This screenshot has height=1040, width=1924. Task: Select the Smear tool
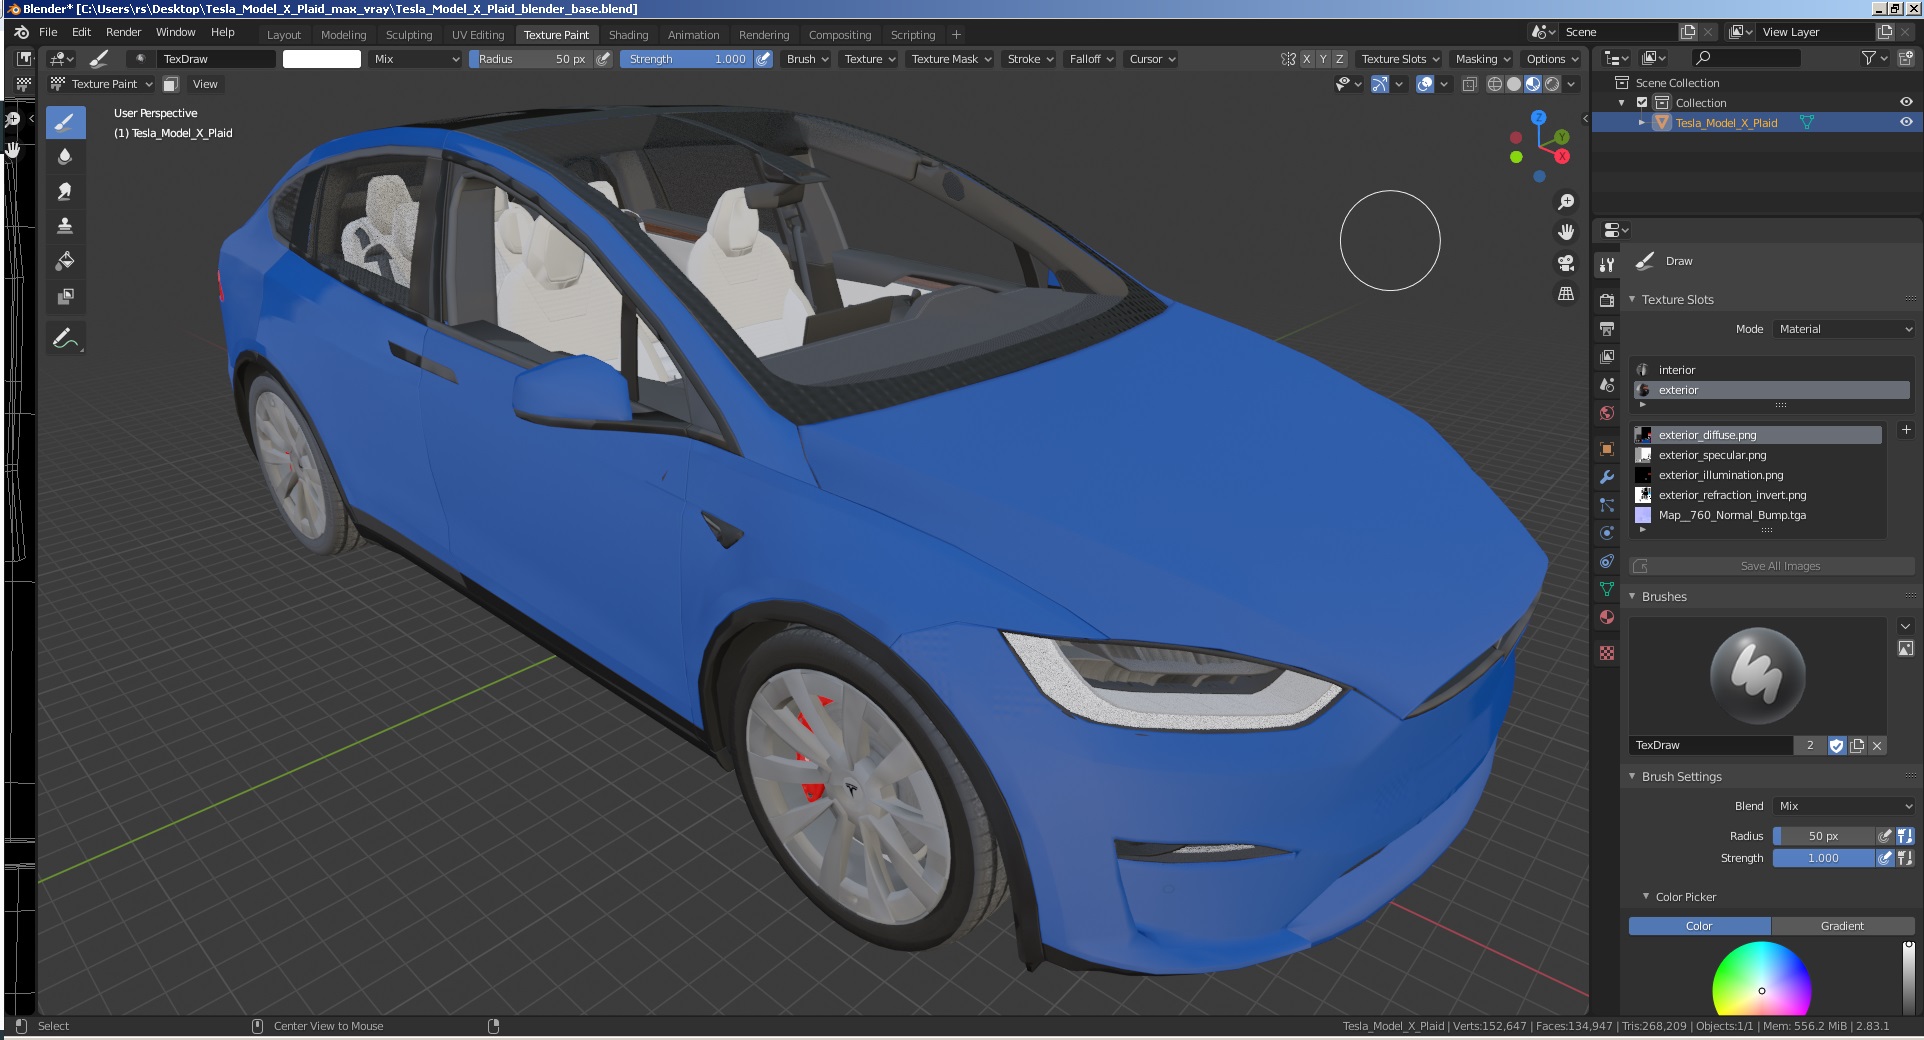click(65, 191)
